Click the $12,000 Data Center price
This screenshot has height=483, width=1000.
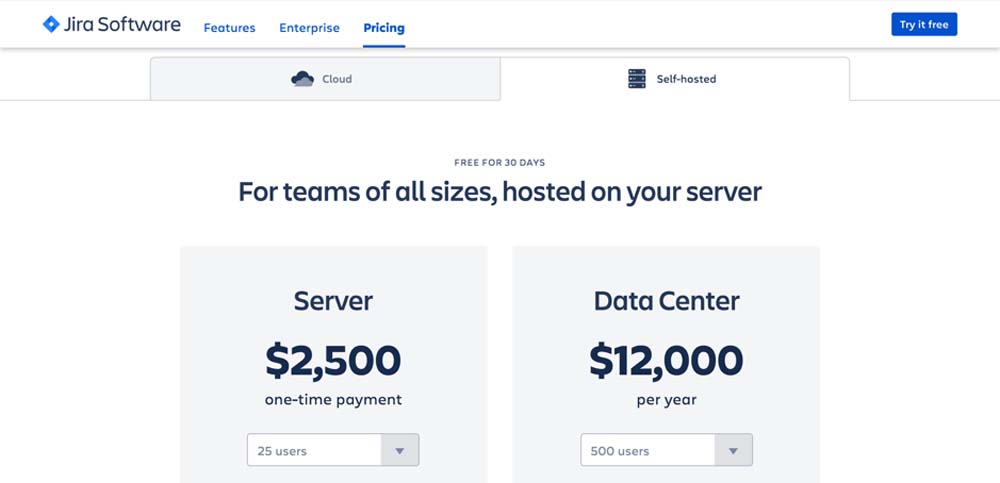click(666, 361)
